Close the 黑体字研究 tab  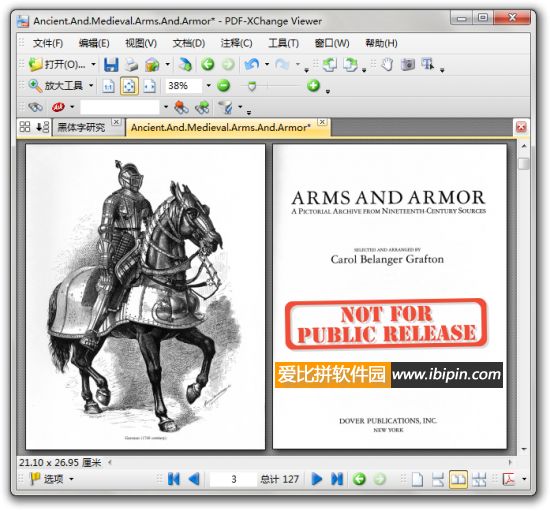click(116, 122)
